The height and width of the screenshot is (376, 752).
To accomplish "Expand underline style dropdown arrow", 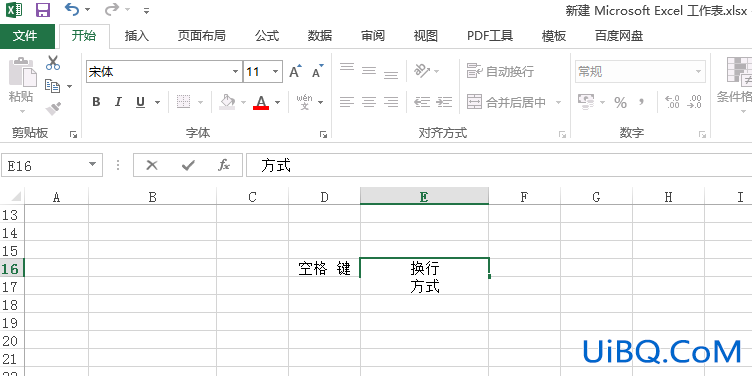I will [x=157, y=102].
